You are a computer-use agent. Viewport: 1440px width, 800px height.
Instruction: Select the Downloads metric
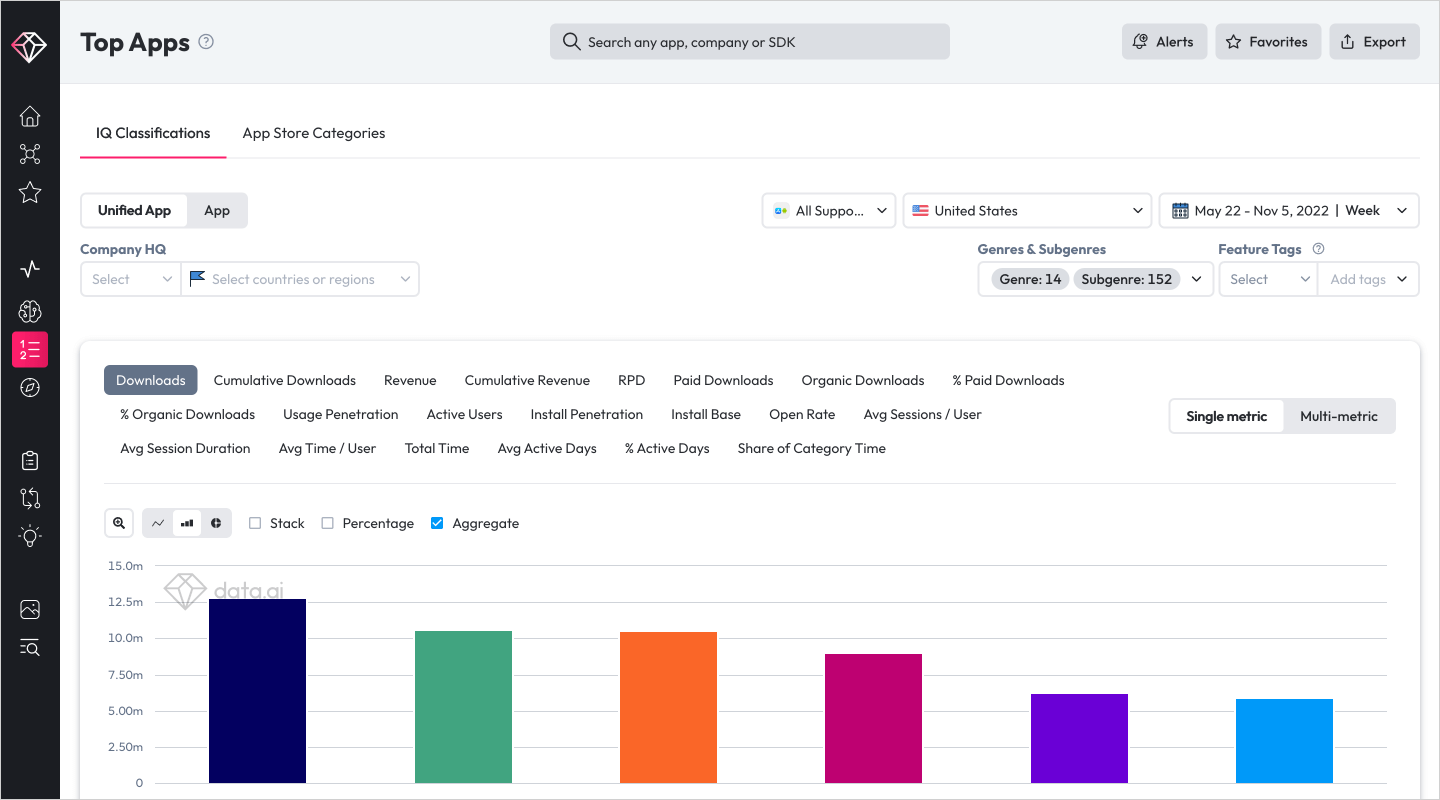click(151, 380)
